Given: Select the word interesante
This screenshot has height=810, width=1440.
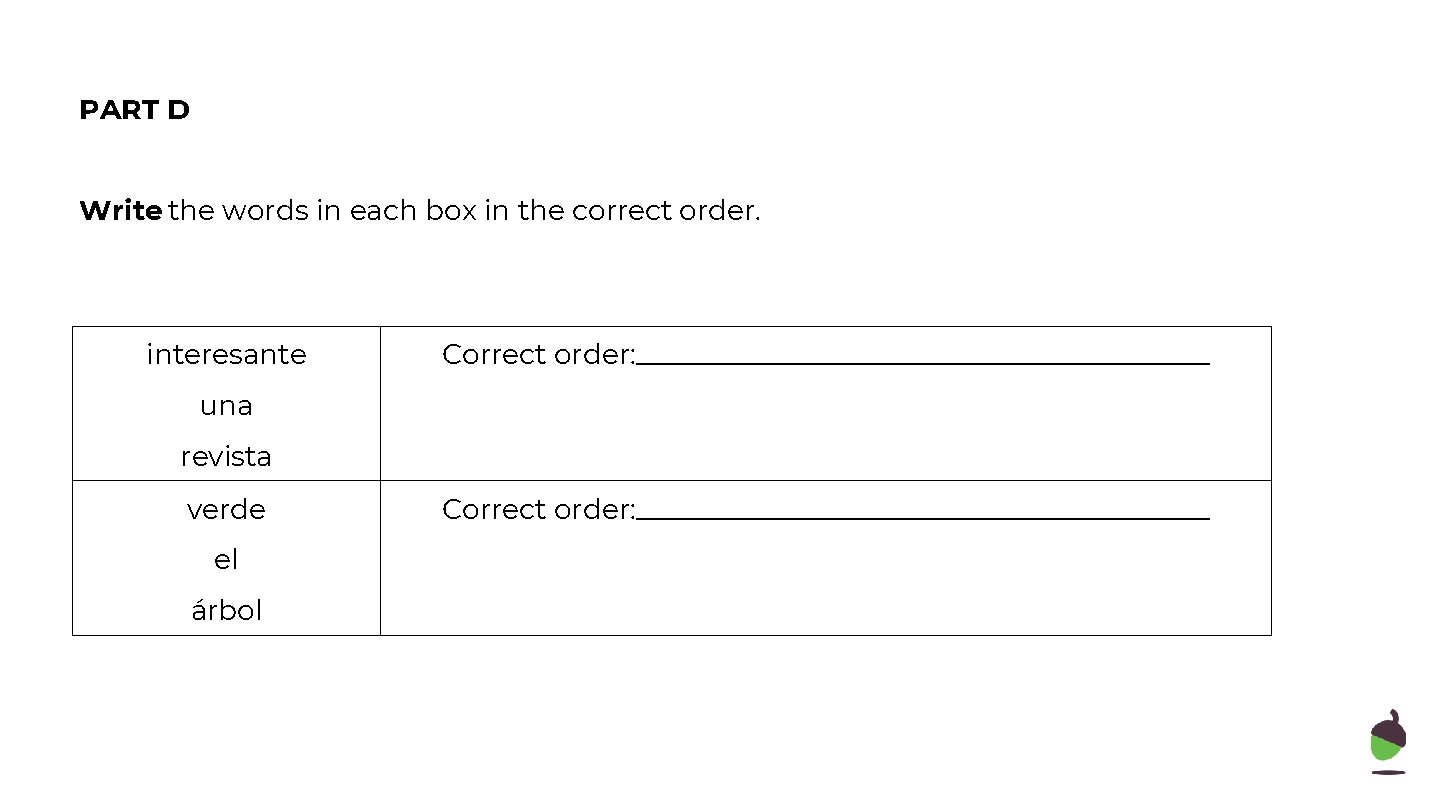Looking at the screenshot, I should (x=226, y=354).
